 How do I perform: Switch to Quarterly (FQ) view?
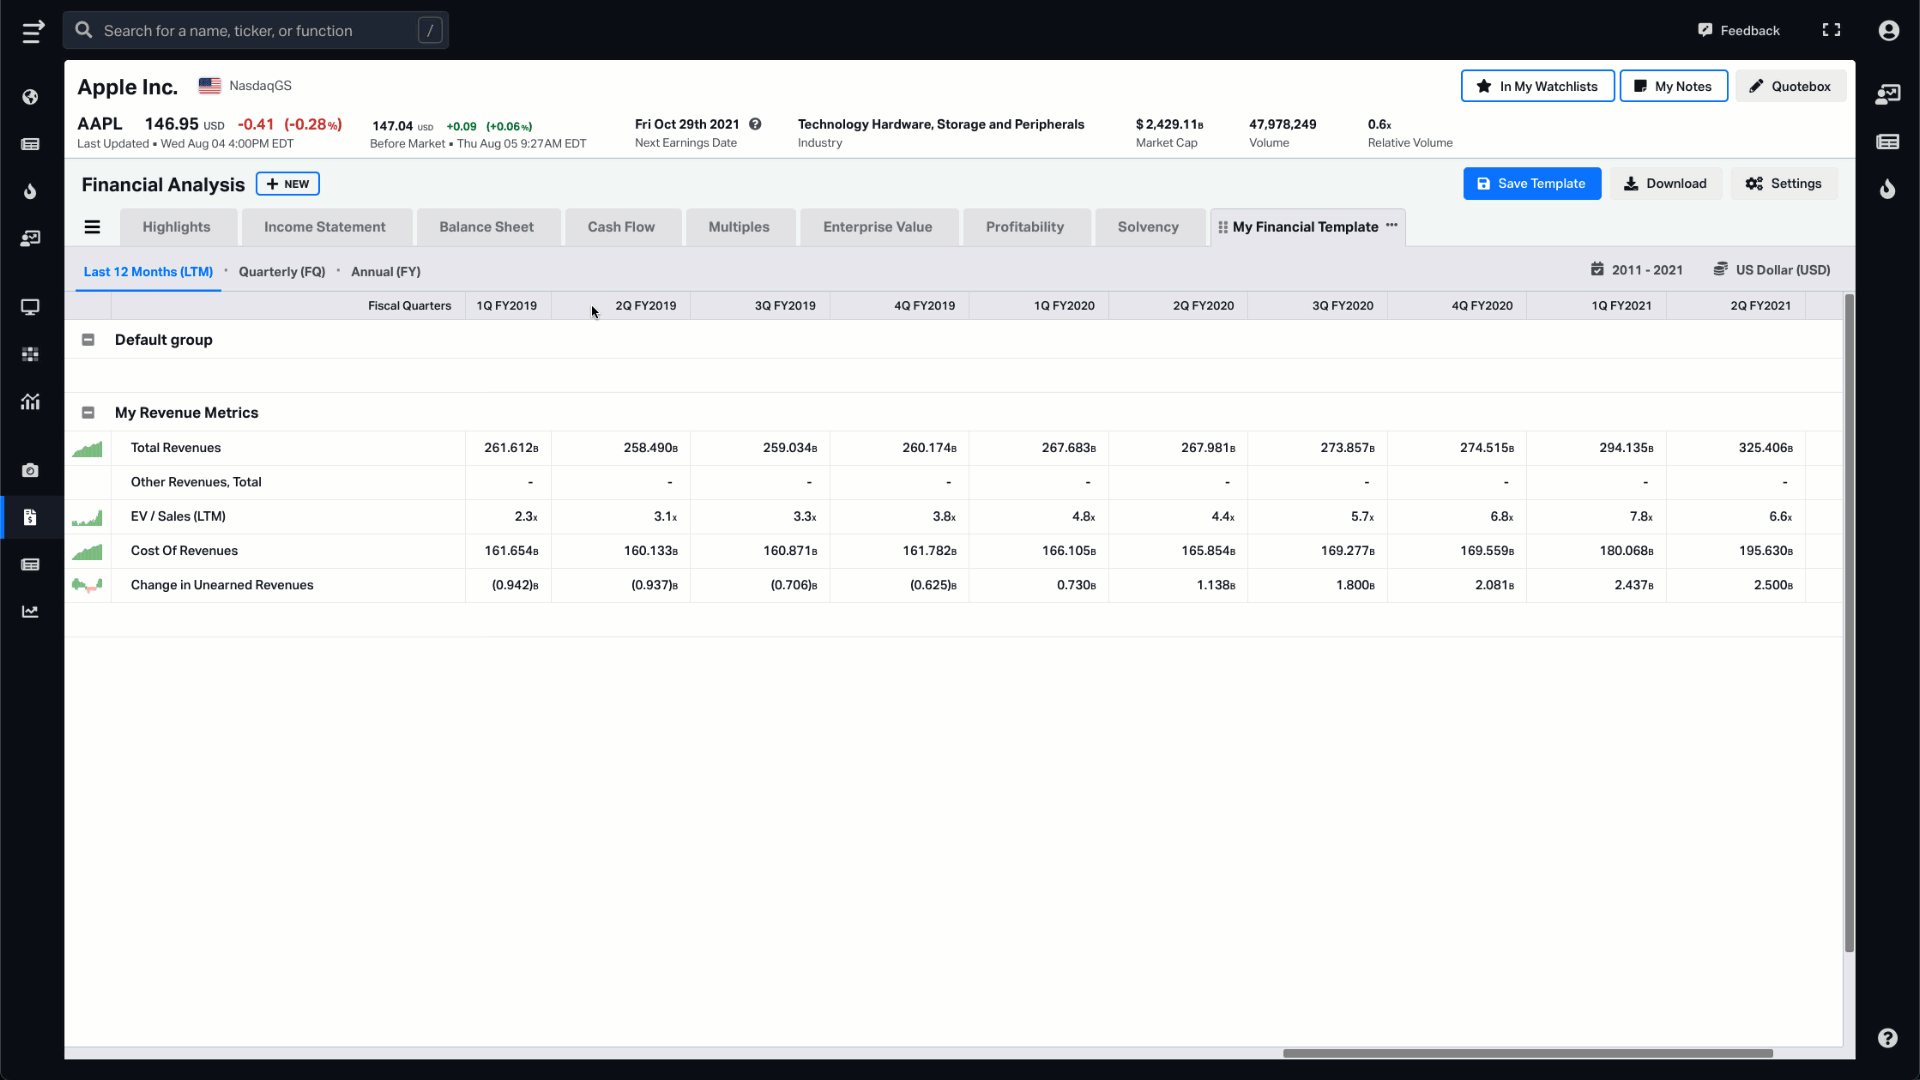tap(282, 272)
